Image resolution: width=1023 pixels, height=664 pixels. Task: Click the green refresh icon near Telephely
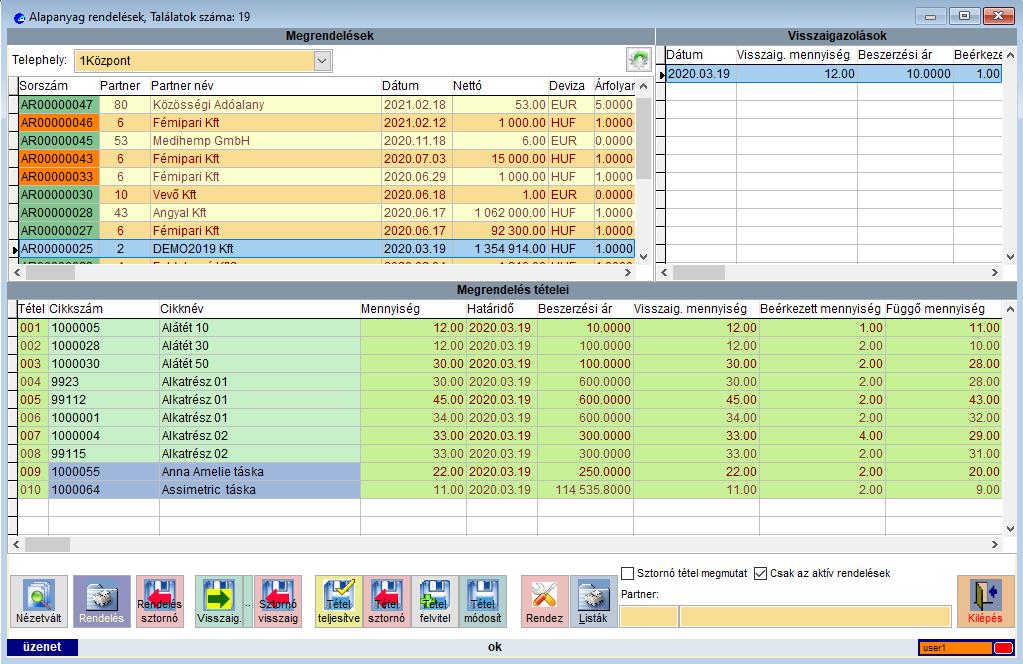639,60
